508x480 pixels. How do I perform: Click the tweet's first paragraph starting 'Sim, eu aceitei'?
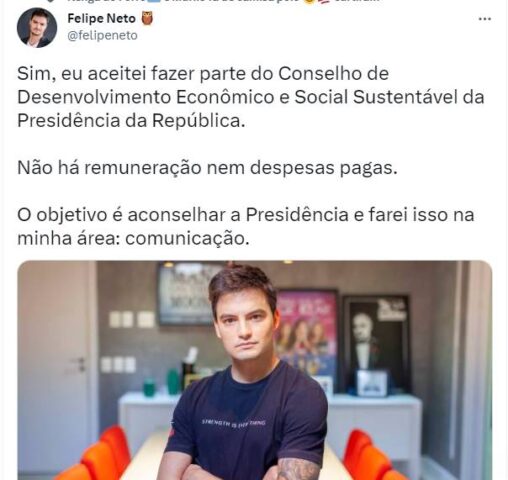point(251,97)
